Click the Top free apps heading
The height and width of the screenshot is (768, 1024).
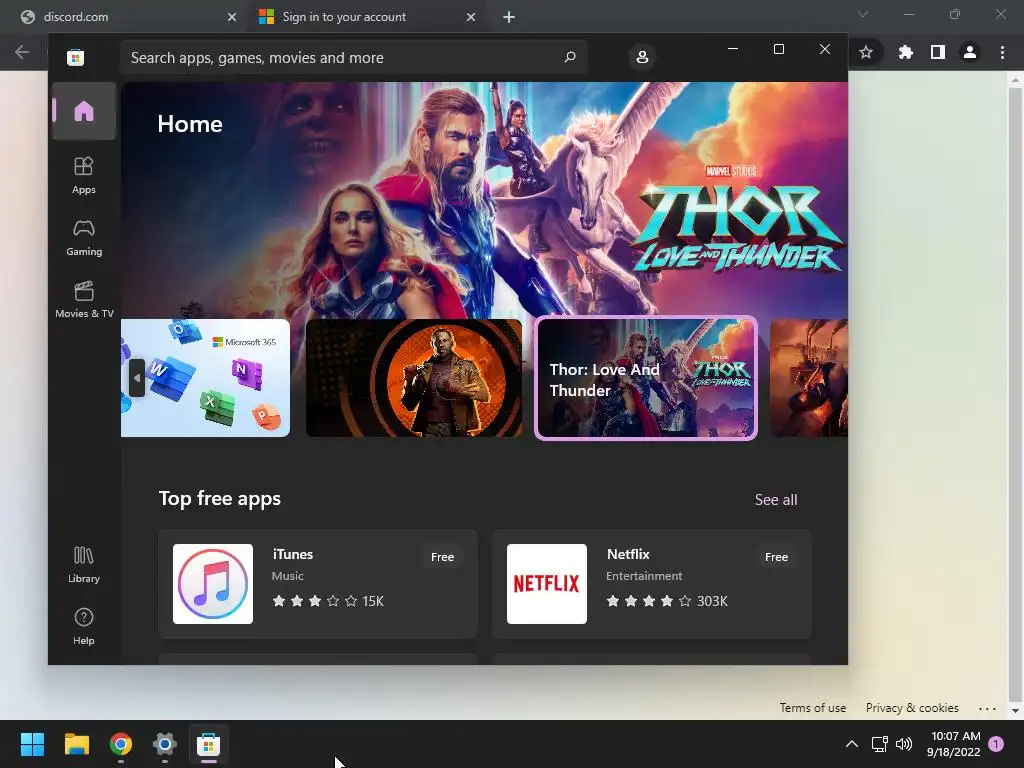219,498
